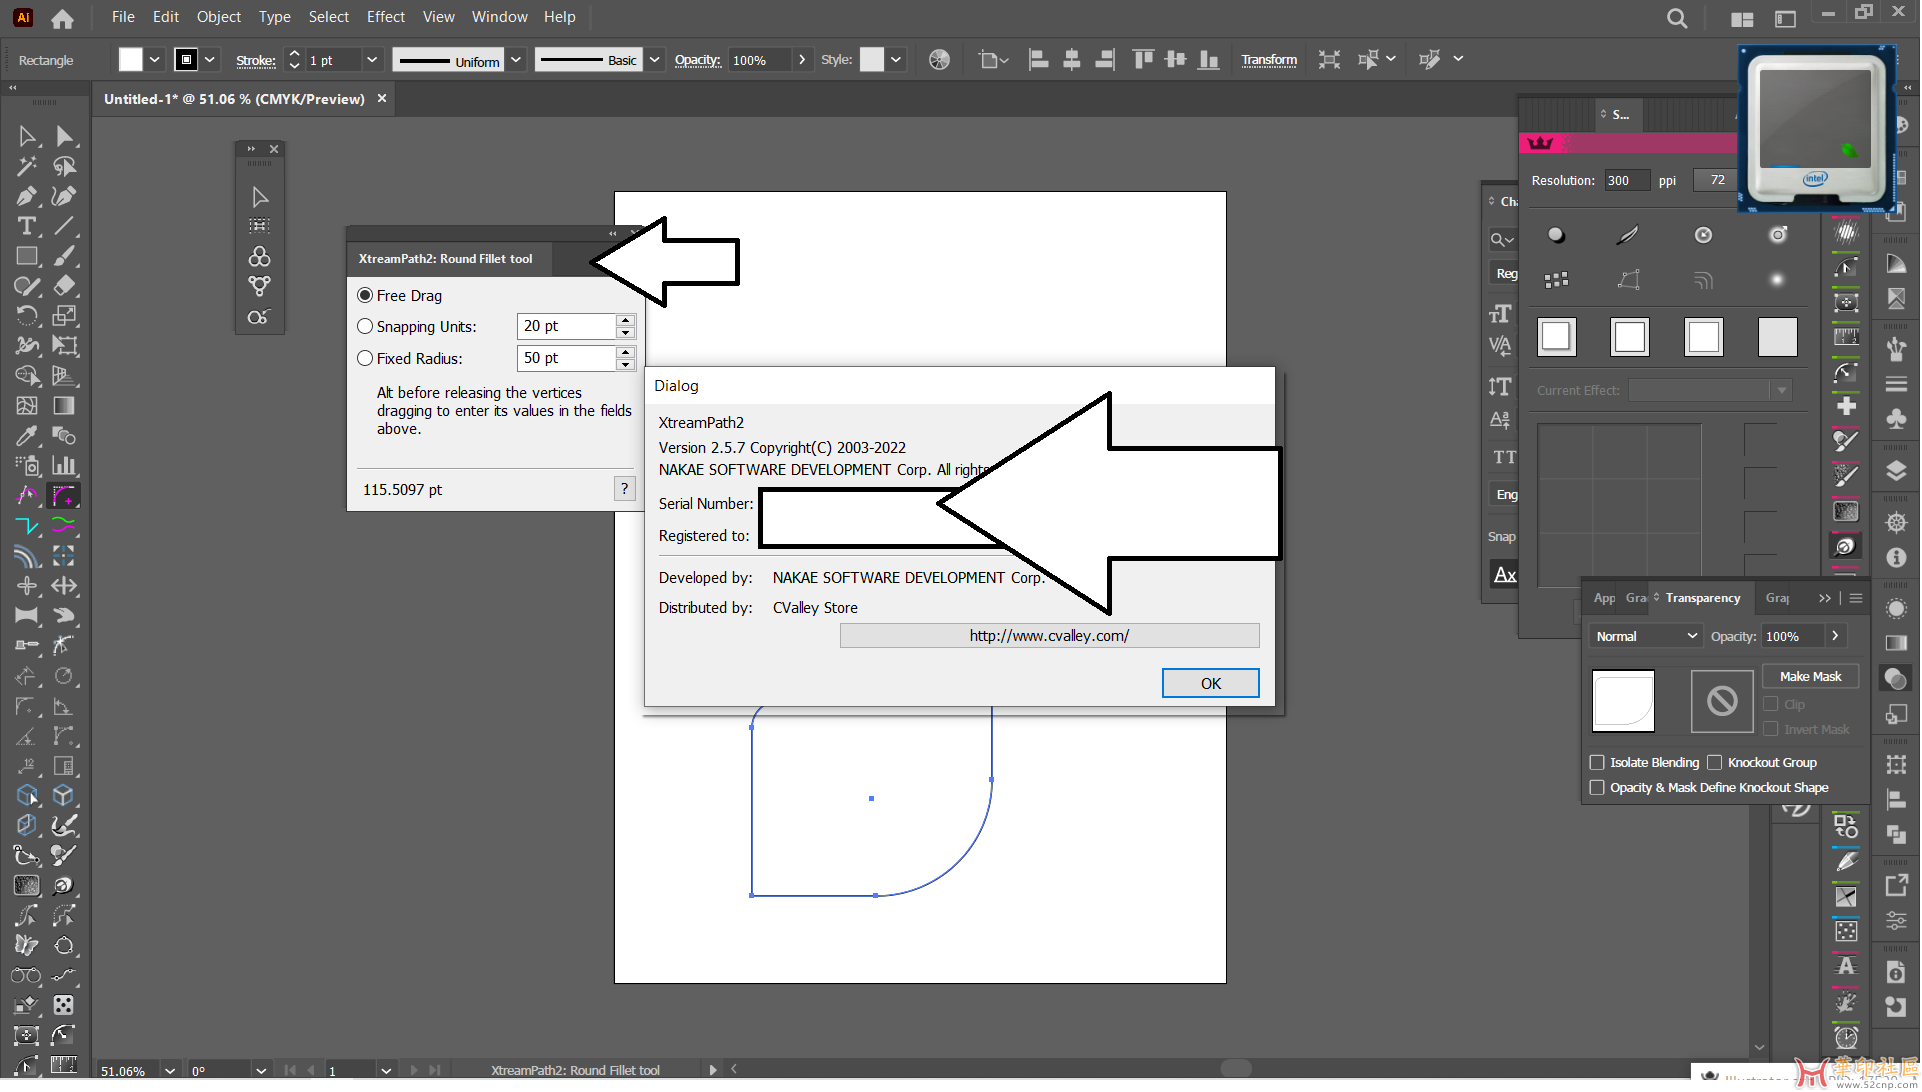This screenshot has height=1092, width=1922.
Task: Click the Make Mask button
Action: [1810, 677]
